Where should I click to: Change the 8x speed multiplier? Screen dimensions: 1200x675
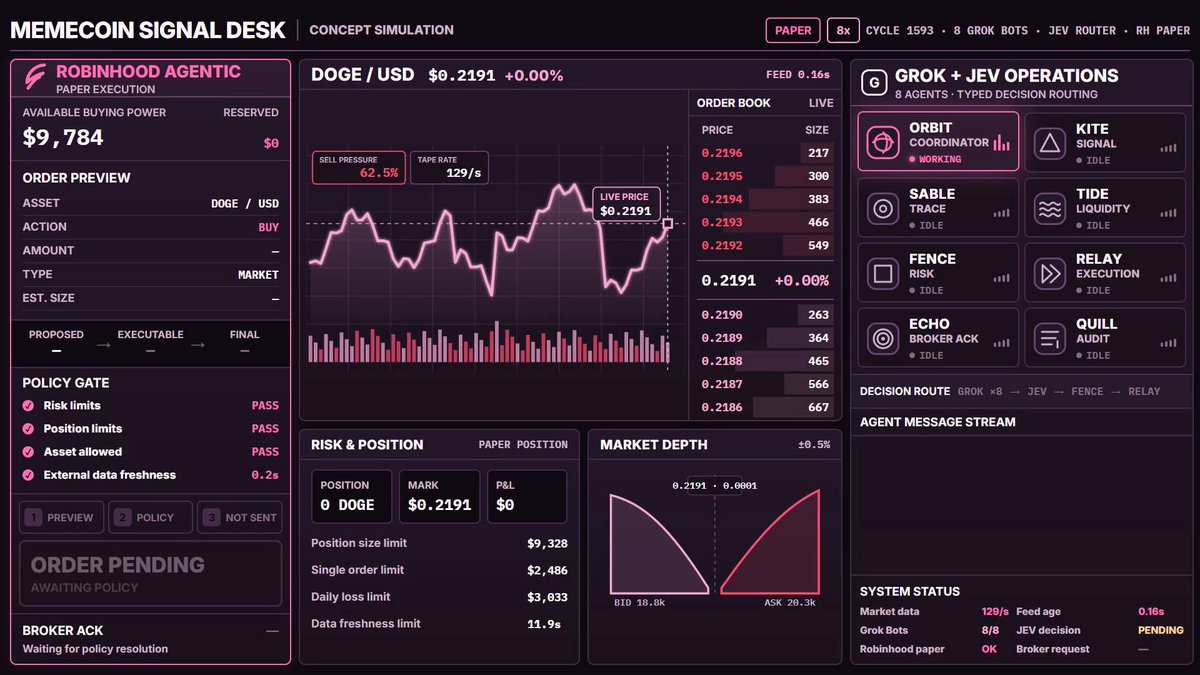[843, 30]
